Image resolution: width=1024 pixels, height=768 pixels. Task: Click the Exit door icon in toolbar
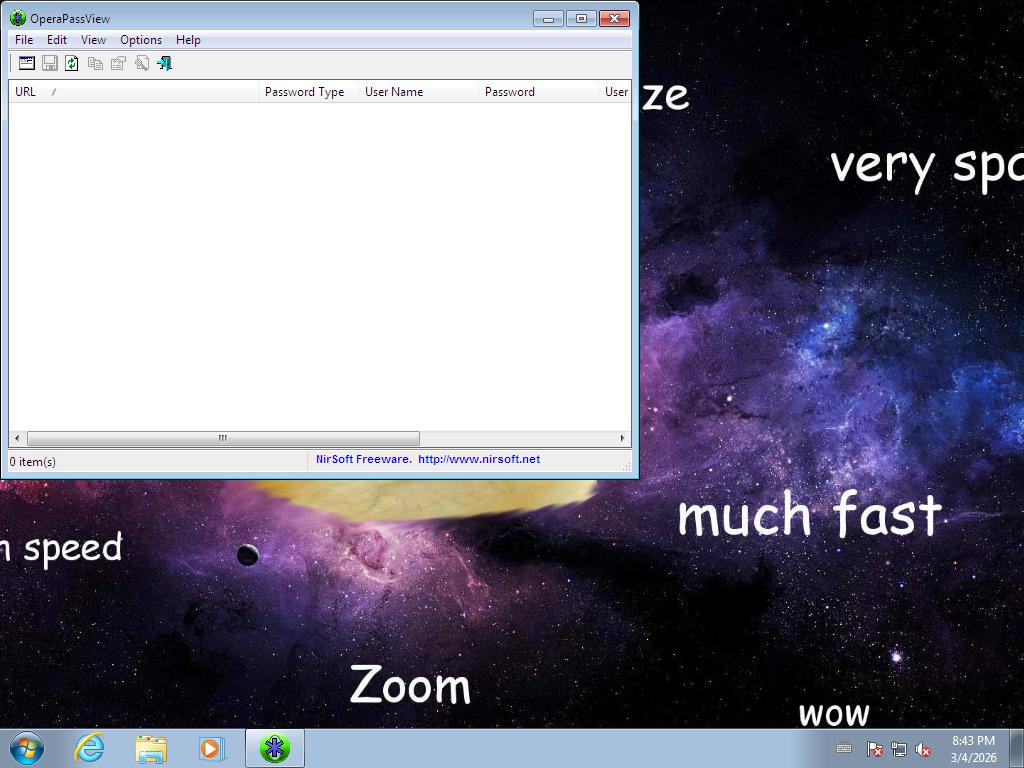[165, 63]
